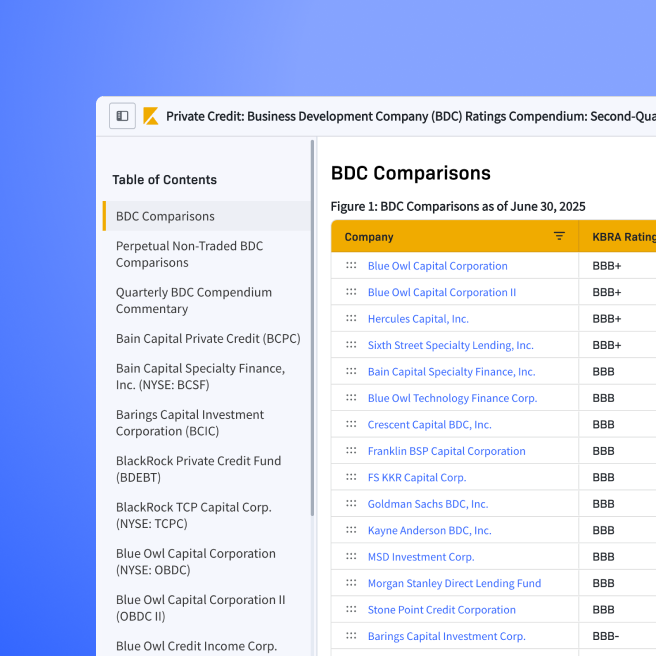Viewport: 656px width, 656px height.
Task: Click drag handle for Bain Capital Specialty Finance row
Action: tap(351, 371)
